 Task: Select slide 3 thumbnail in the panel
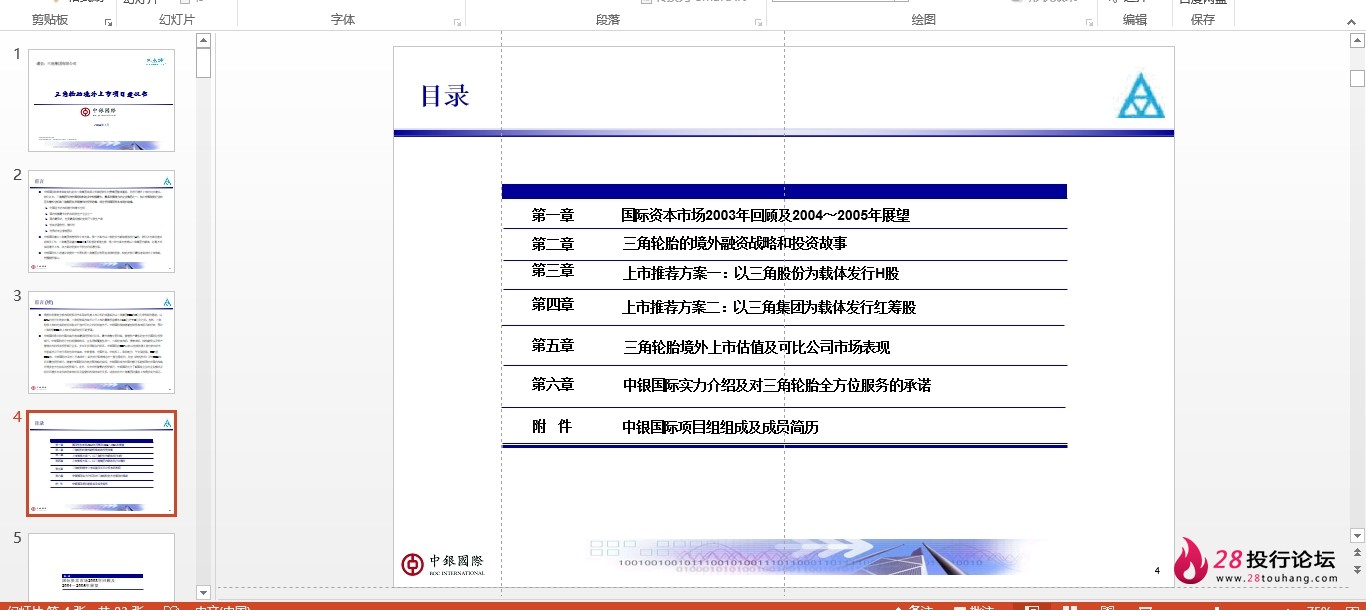click(x=101, y=342)
